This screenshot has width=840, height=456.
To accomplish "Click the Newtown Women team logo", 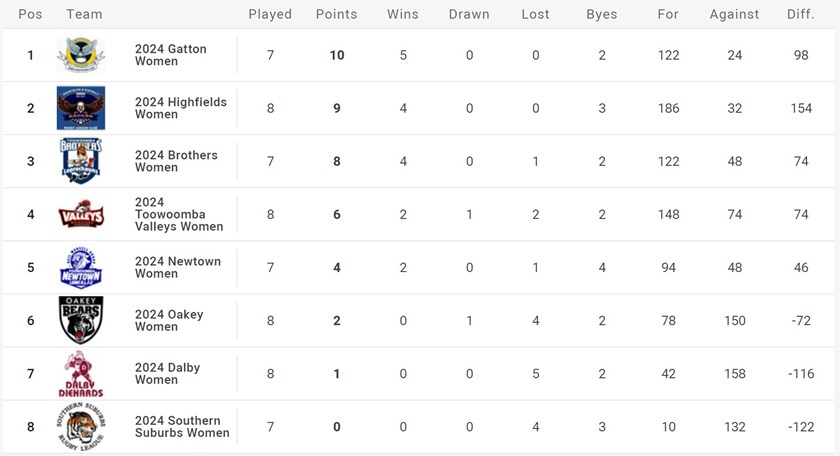I will click(81, 267).
